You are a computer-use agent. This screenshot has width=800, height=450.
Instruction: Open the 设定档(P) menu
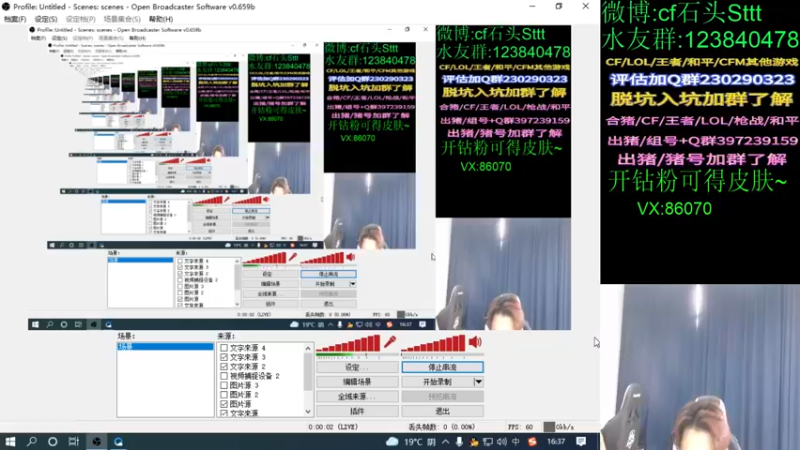80,19
